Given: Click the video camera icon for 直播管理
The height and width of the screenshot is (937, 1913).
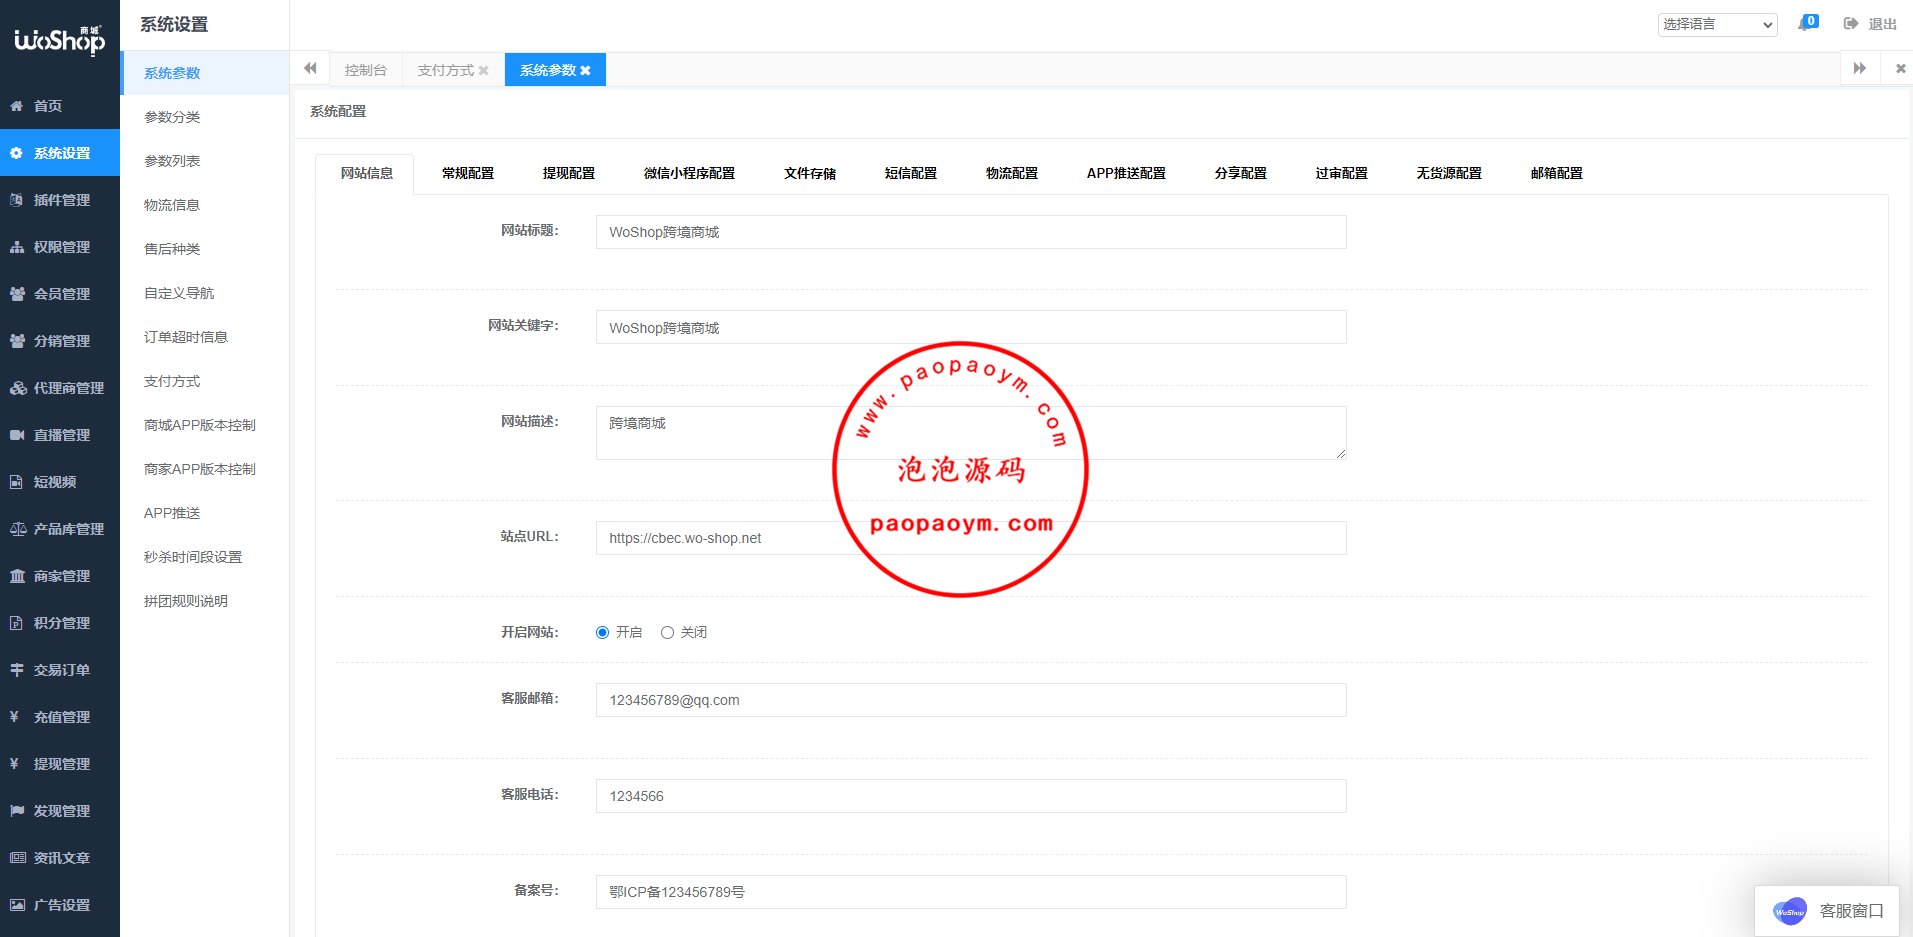Looking at the screenshot, I should [x=17, y=435].
